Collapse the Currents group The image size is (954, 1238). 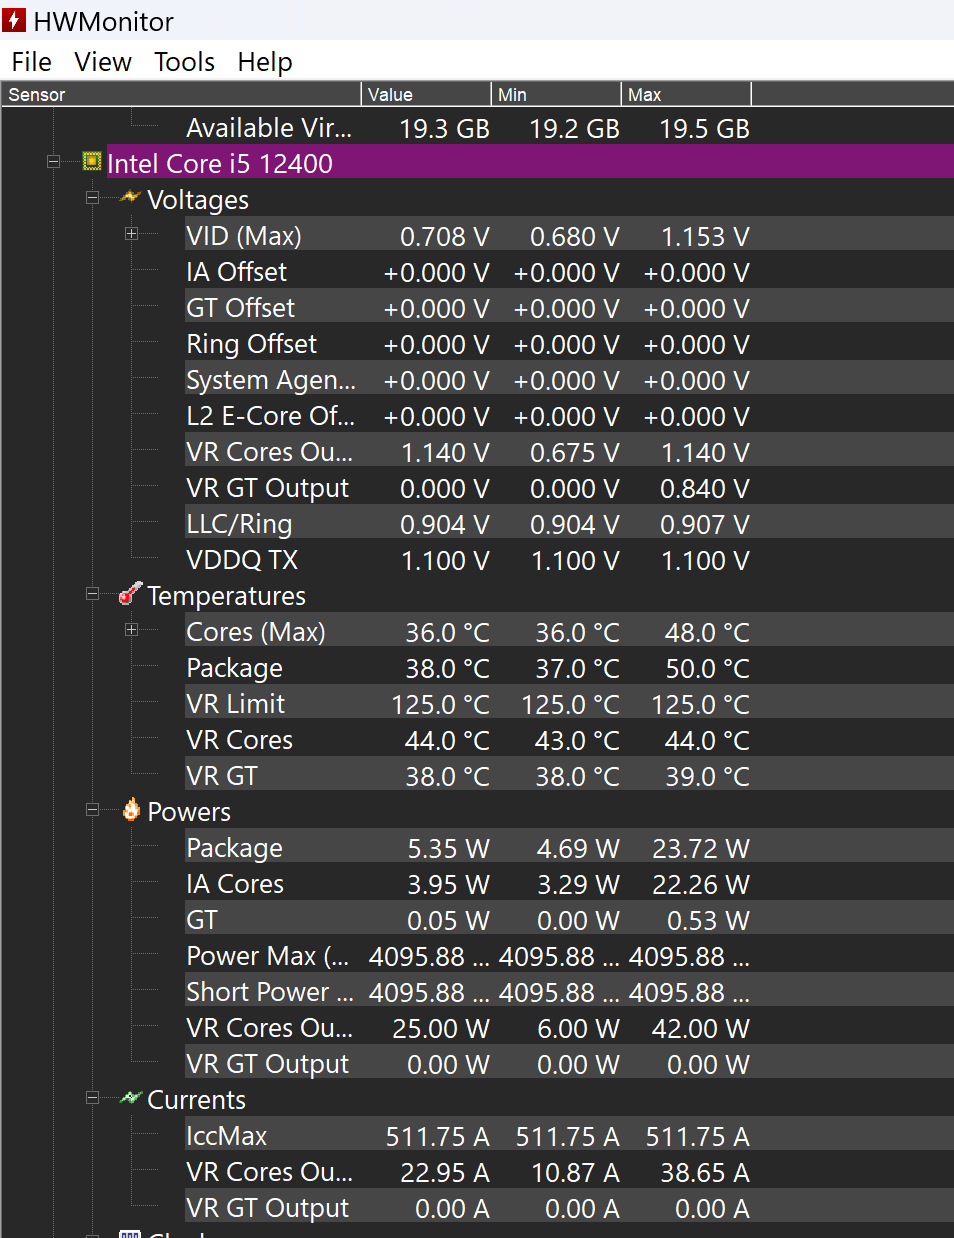tap(92, 1098)
